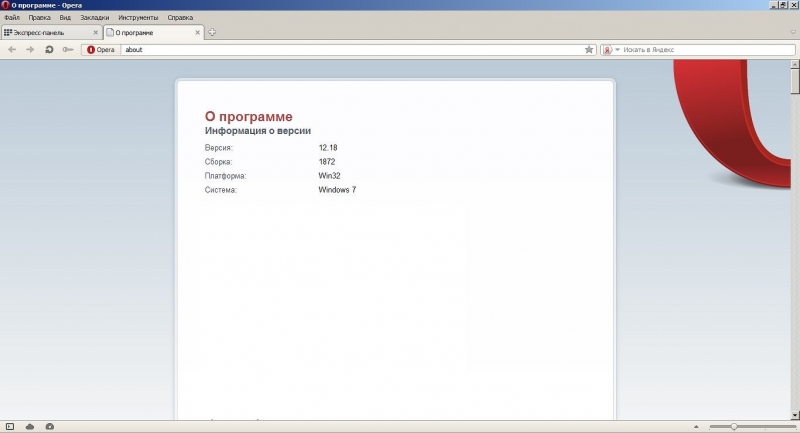This screenshot has width=800, height=433.
Task: Click the Forward navigation arrow
Action: click(30, 49)
